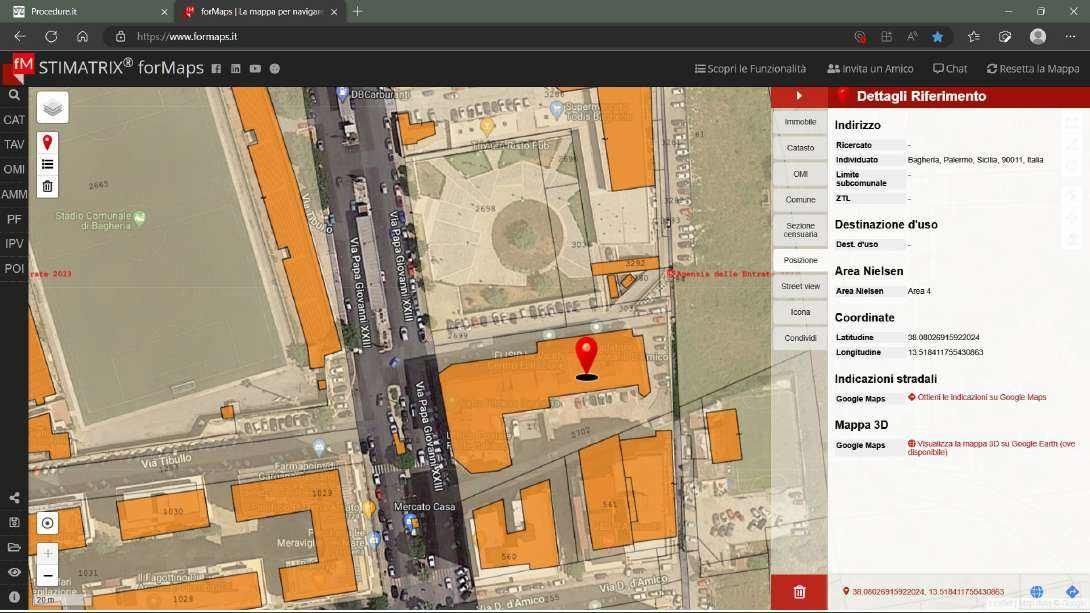Expand the Scopri le Funzionalità menu
Image resolution: width=1090 pixels, height=613 pixels.
click(x=750, y=69)
